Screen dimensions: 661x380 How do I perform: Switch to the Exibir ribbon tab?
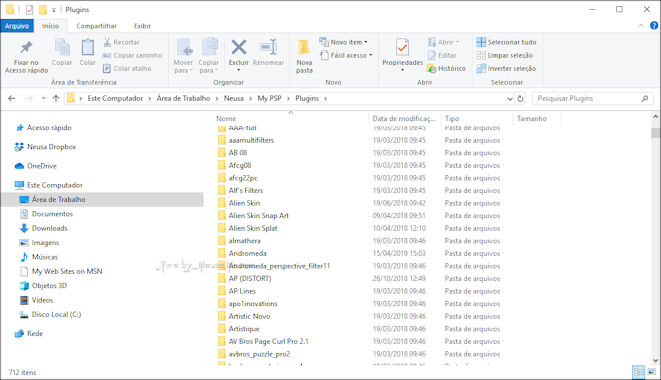click(x=142, y=26)
